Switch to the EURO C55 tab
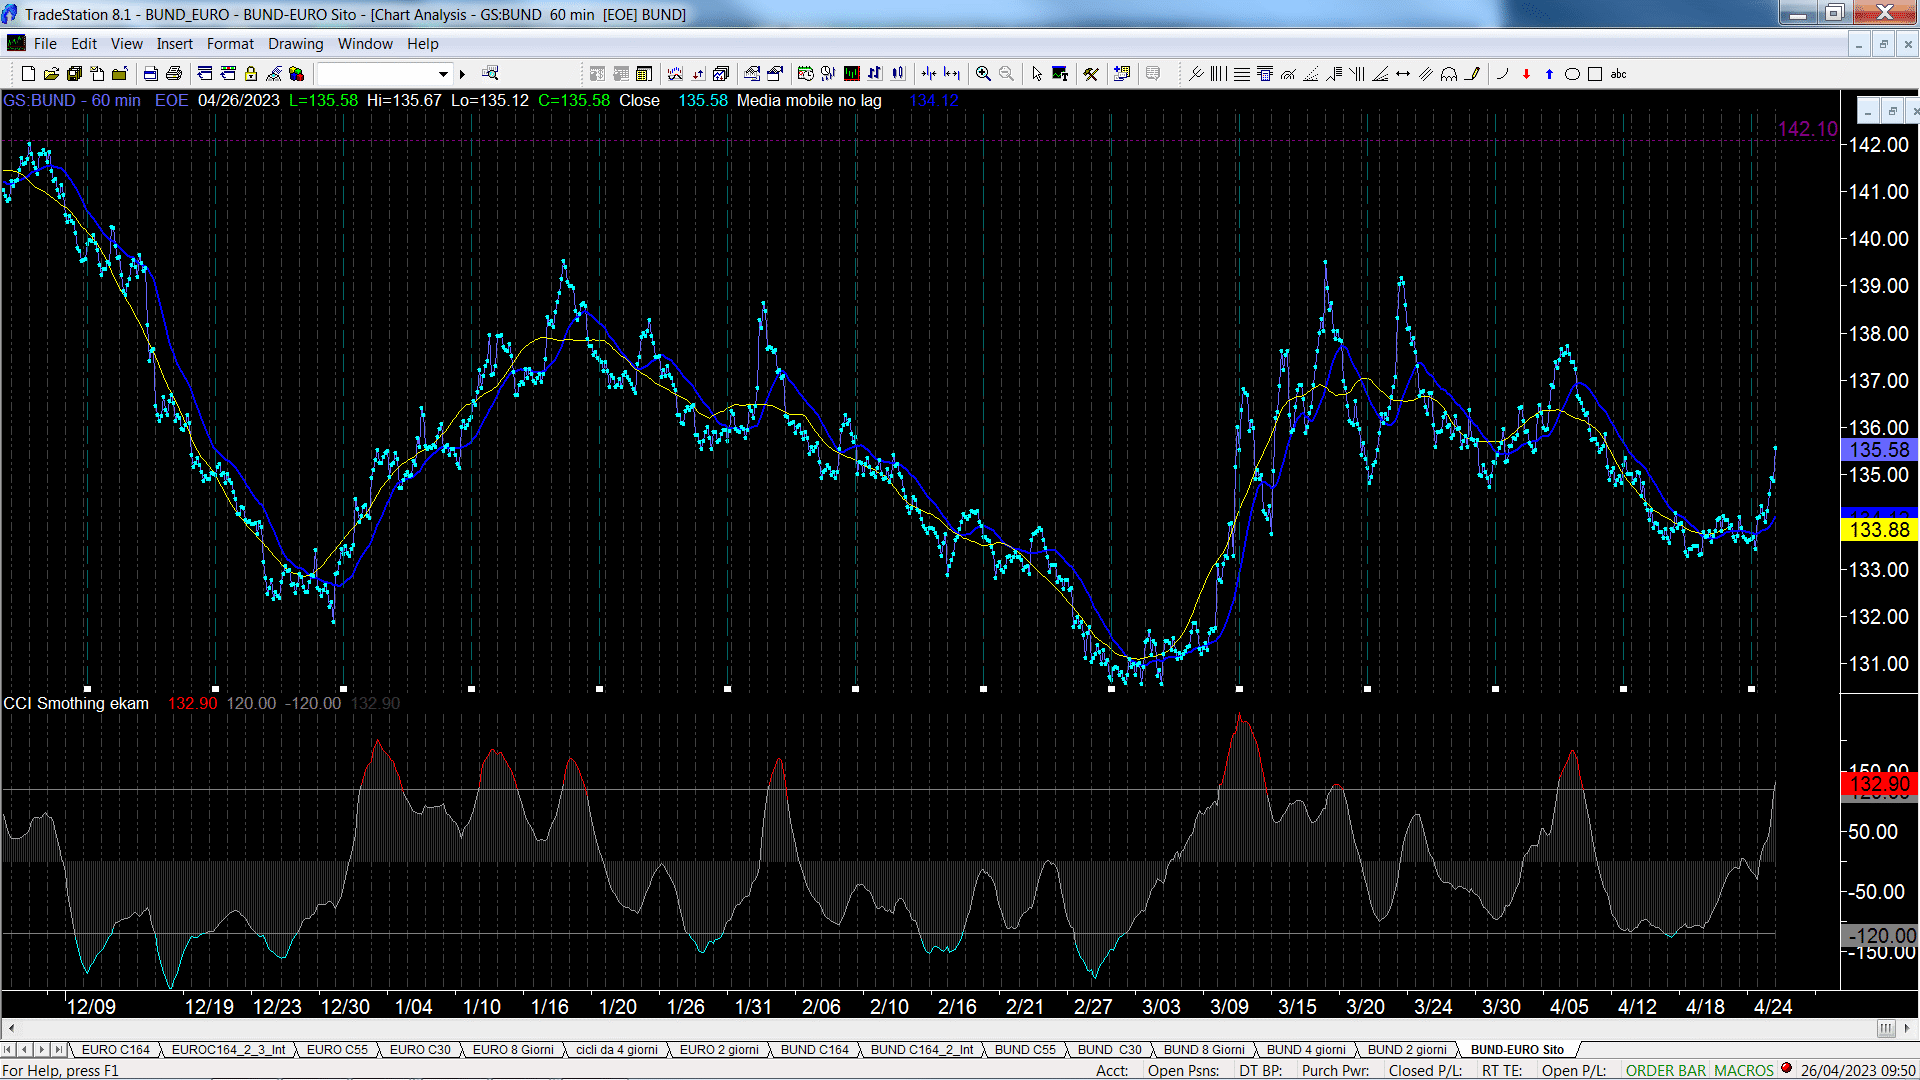This screenshot has height=1080, width=1920. [337, 1049]
